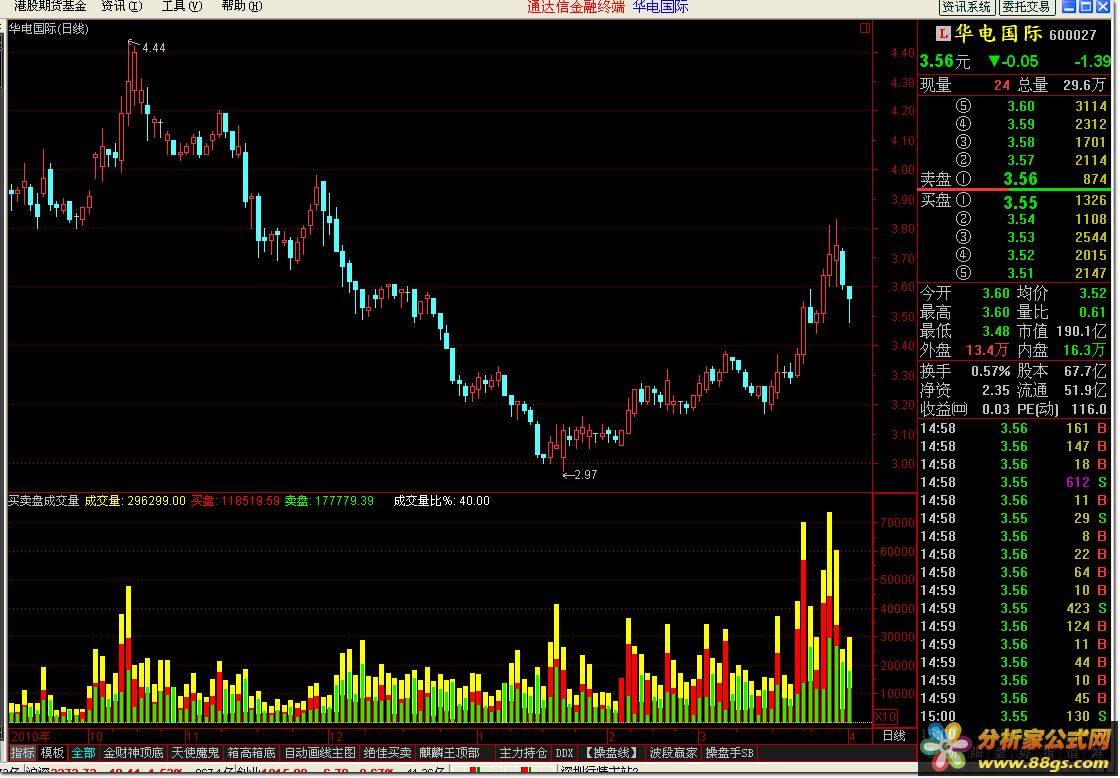The image size is (1120, 778).
Task: Apply the 操盘手SB indicator
Action: pos(729,753)
